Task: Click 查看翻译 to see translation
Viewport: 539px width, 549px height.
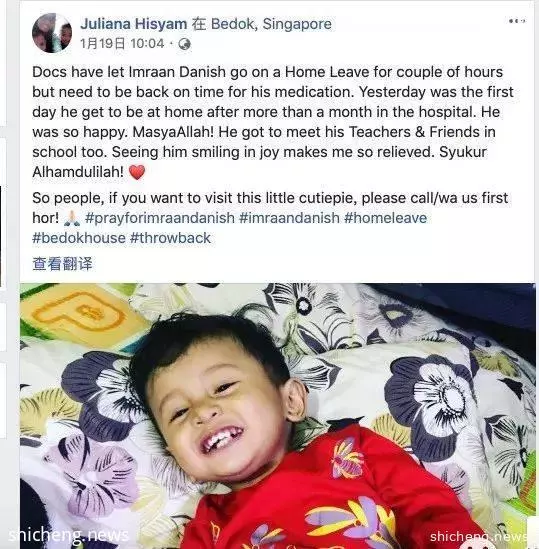Action: 62,264
